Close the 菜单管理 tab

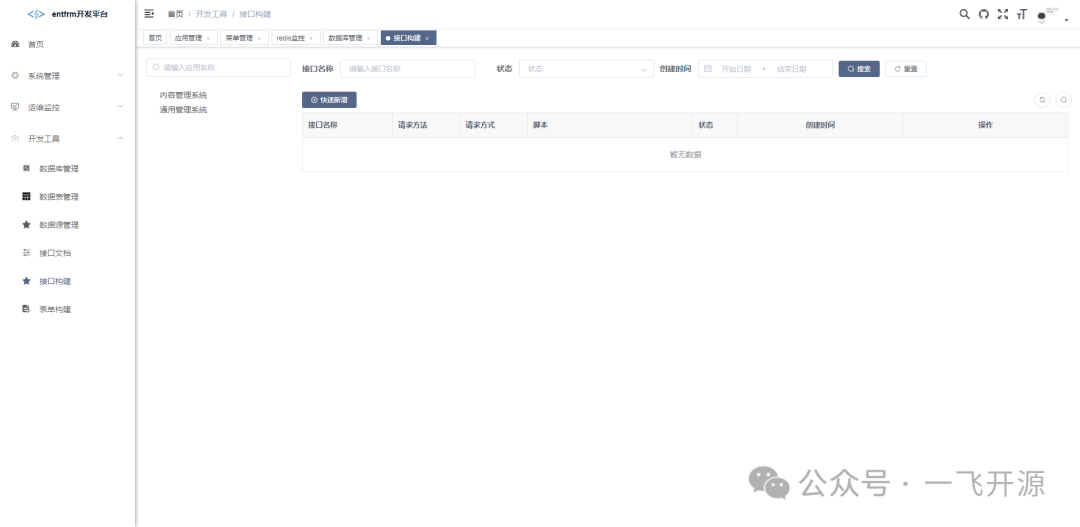259,39
